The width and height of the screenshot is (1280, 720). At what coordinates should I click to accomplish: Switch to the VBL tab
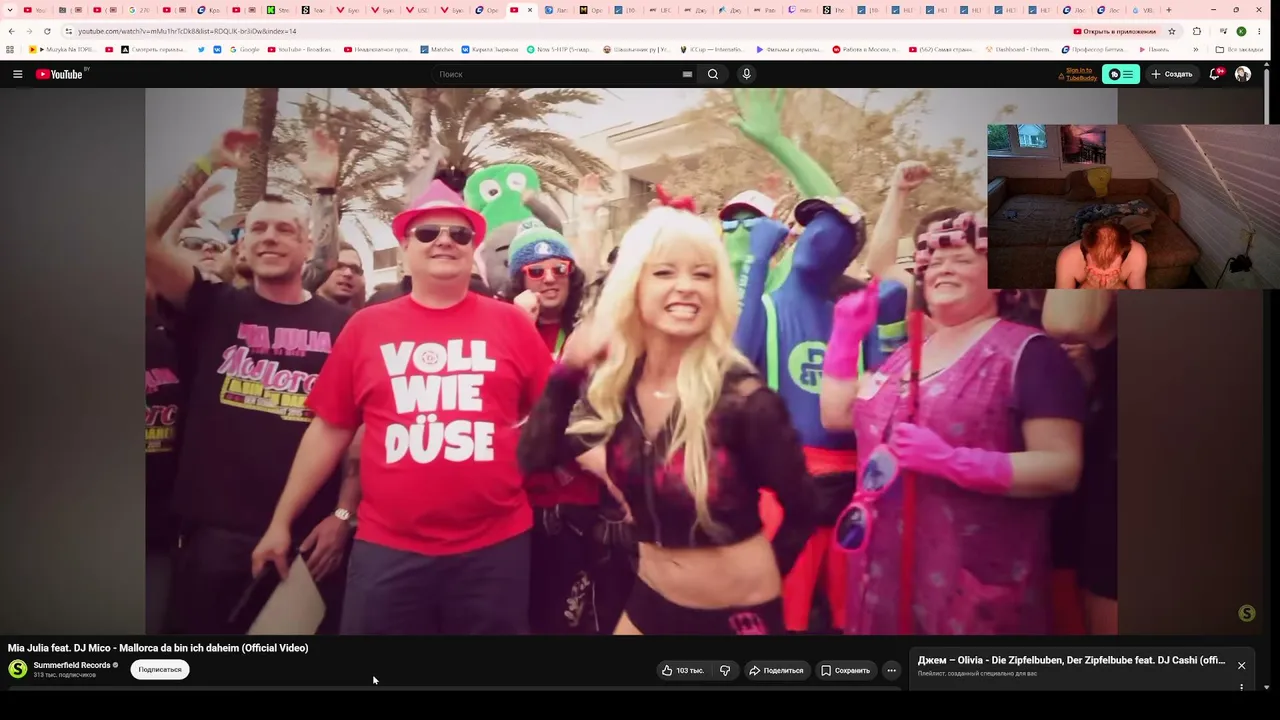[1142, 10]
